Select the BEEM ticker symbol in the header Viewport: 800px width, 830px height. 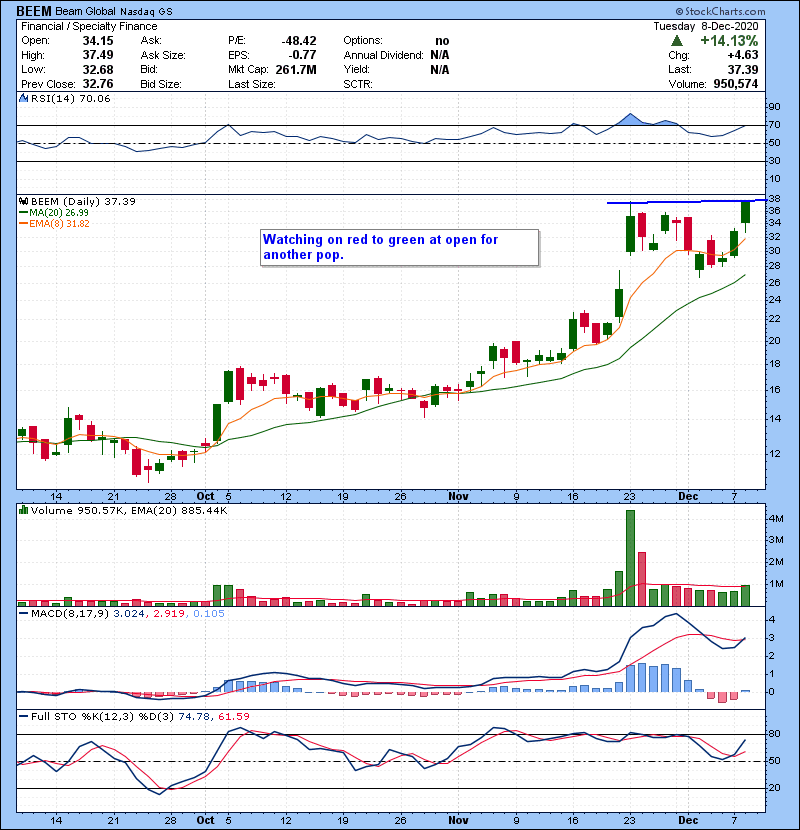point(34,11)
